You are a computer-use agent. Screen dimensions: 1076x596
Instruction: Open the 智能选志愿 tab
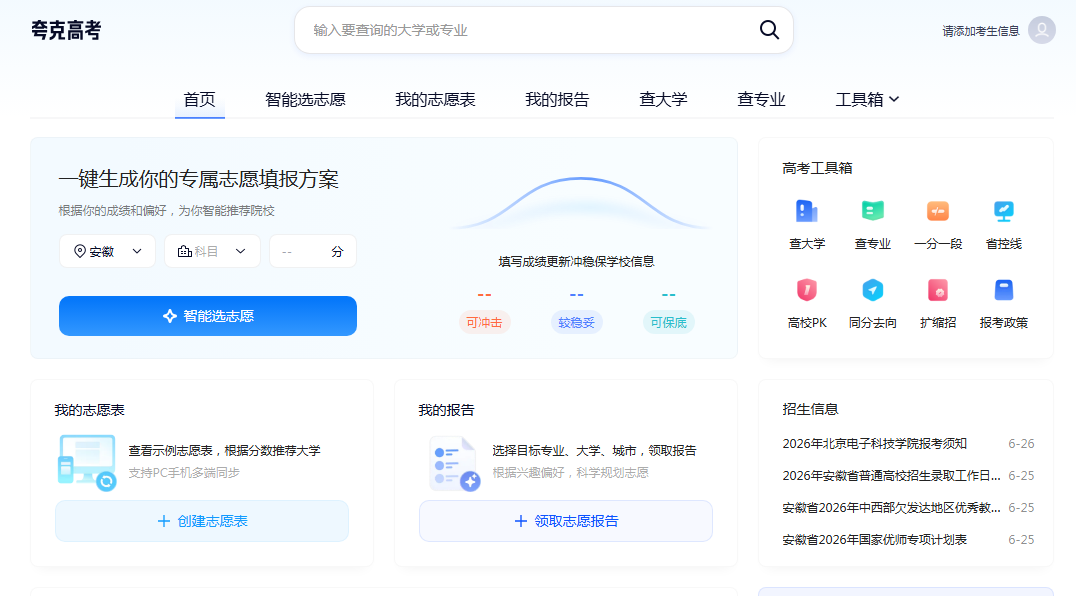[305, 99]
